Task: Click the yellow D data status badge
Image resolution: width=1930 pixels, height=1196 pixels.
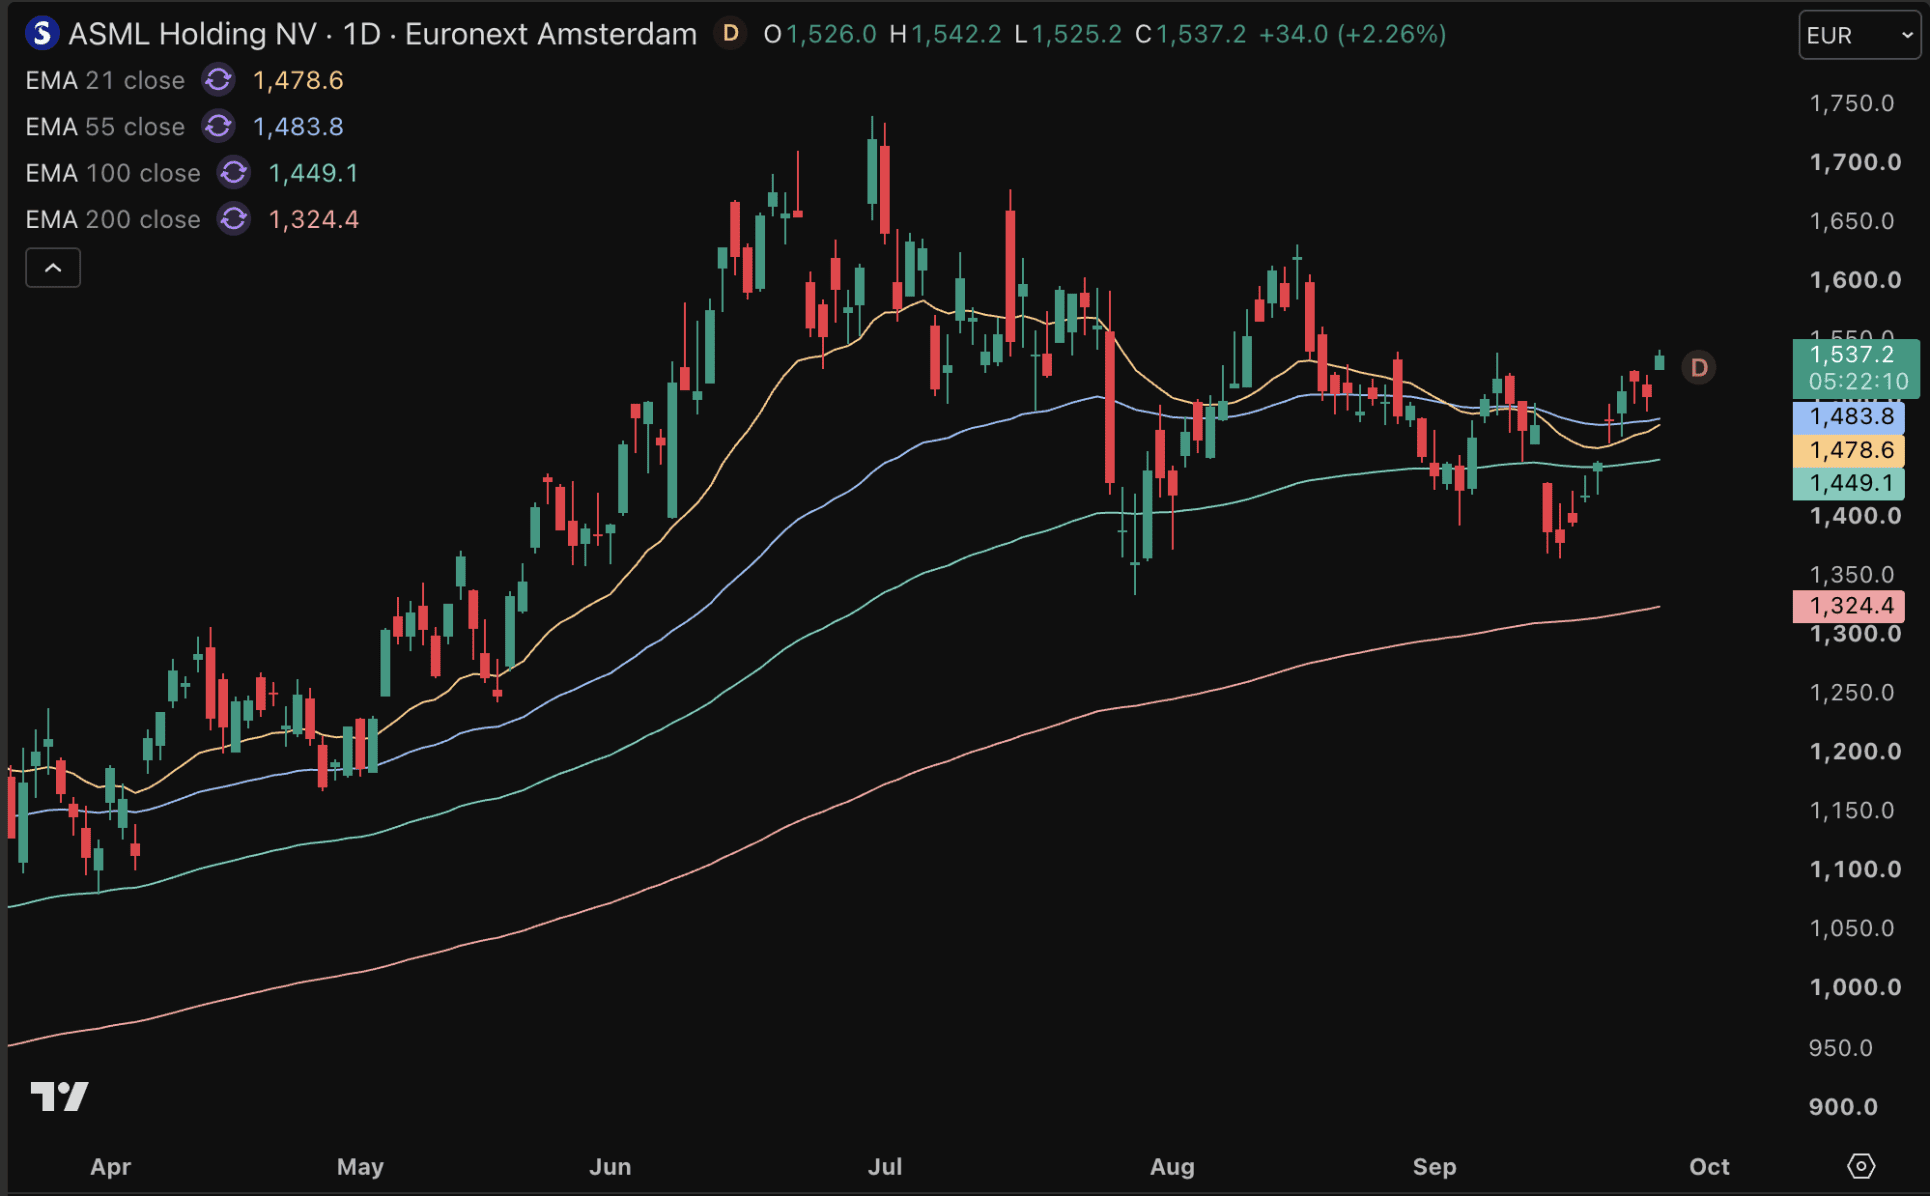Action: (731, 34)
